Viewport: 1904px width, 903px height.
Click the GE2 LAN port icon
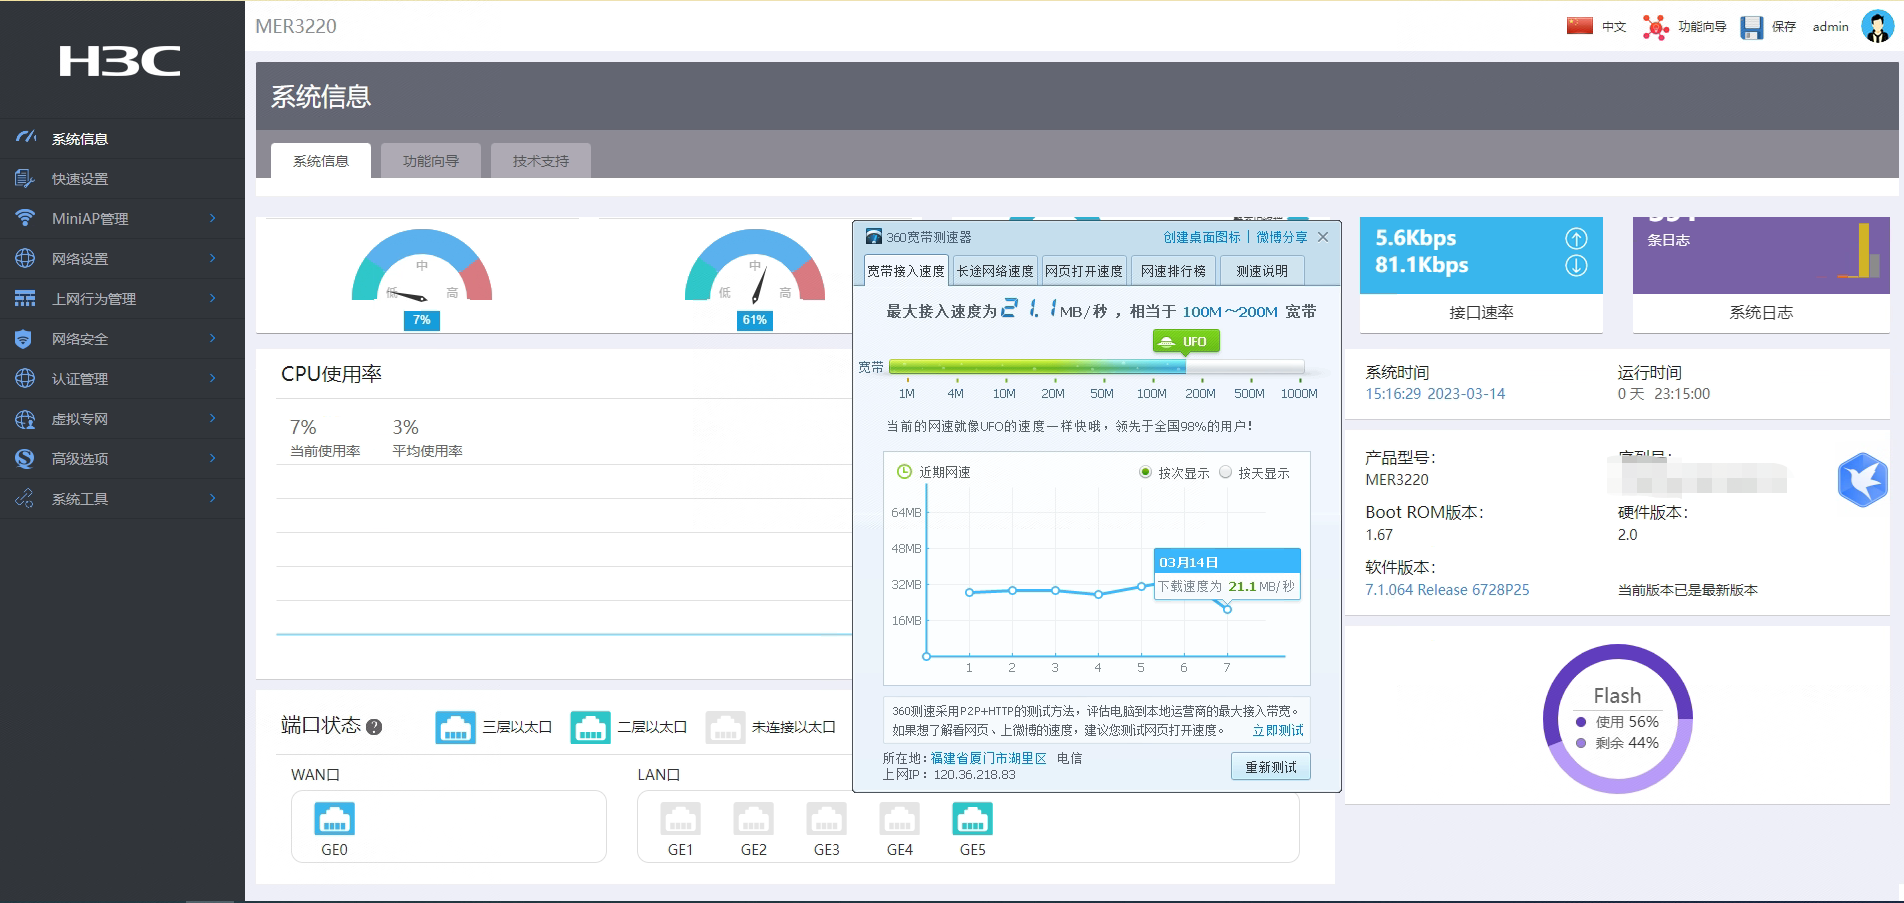pos(754,819)
